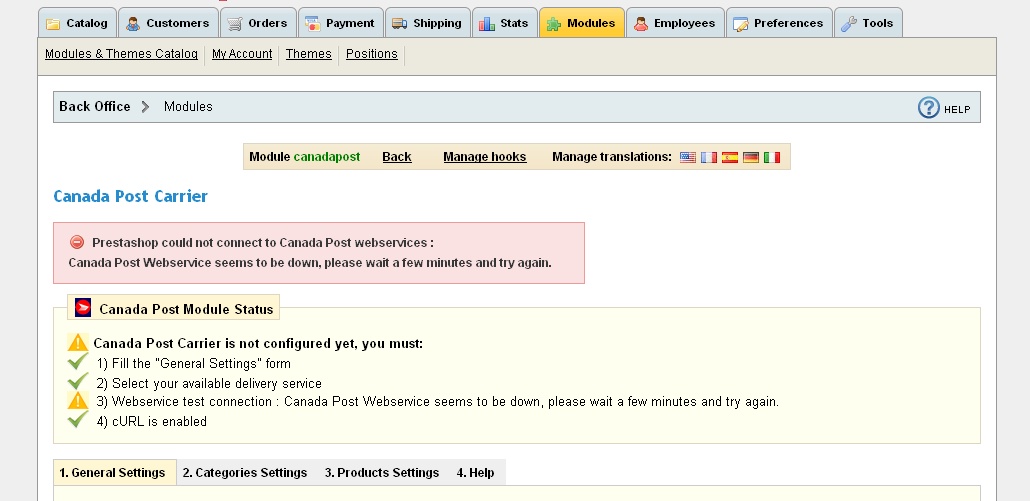Open the Stats tab
Image resolution: width=1030 pixels, height=501 pixels.
click(x=504, y=23)
